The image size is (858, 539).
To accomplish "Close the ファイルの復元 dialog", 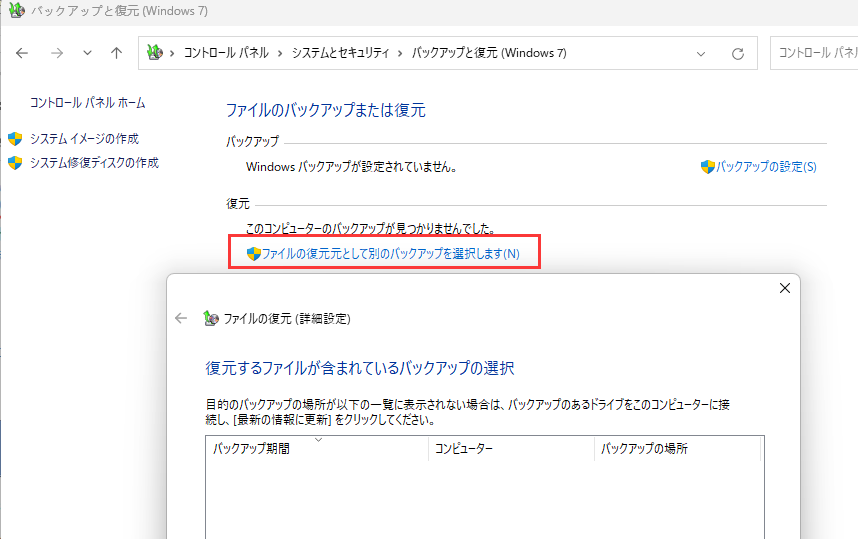I will point(785,288).
